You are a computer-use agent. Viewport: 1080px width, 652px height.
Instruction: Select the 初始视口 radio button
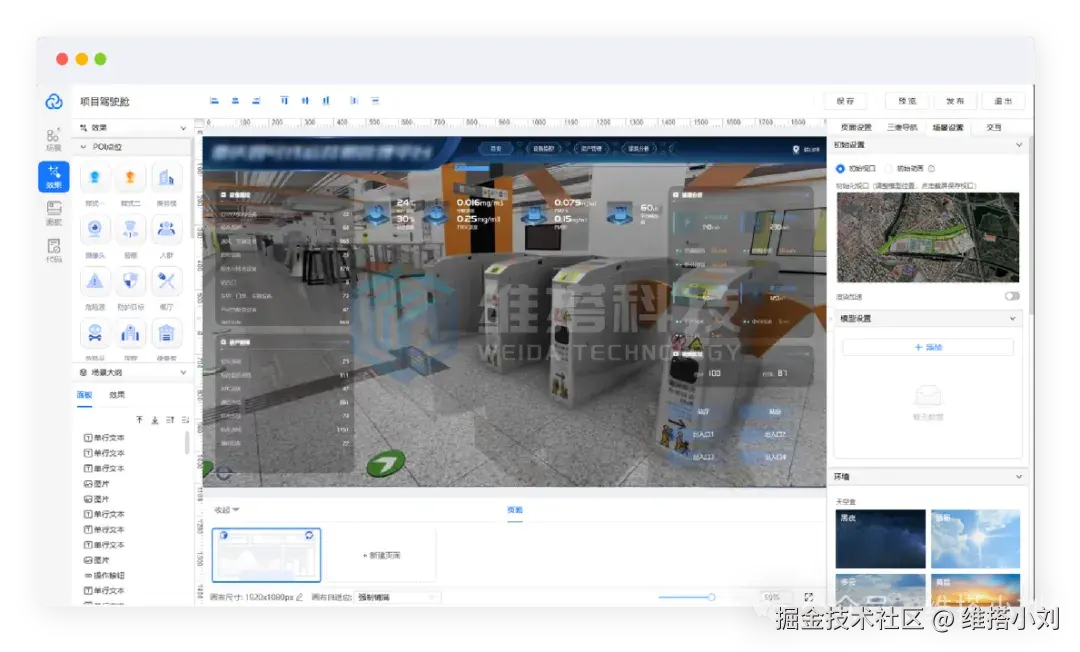[x=840, y=169]
